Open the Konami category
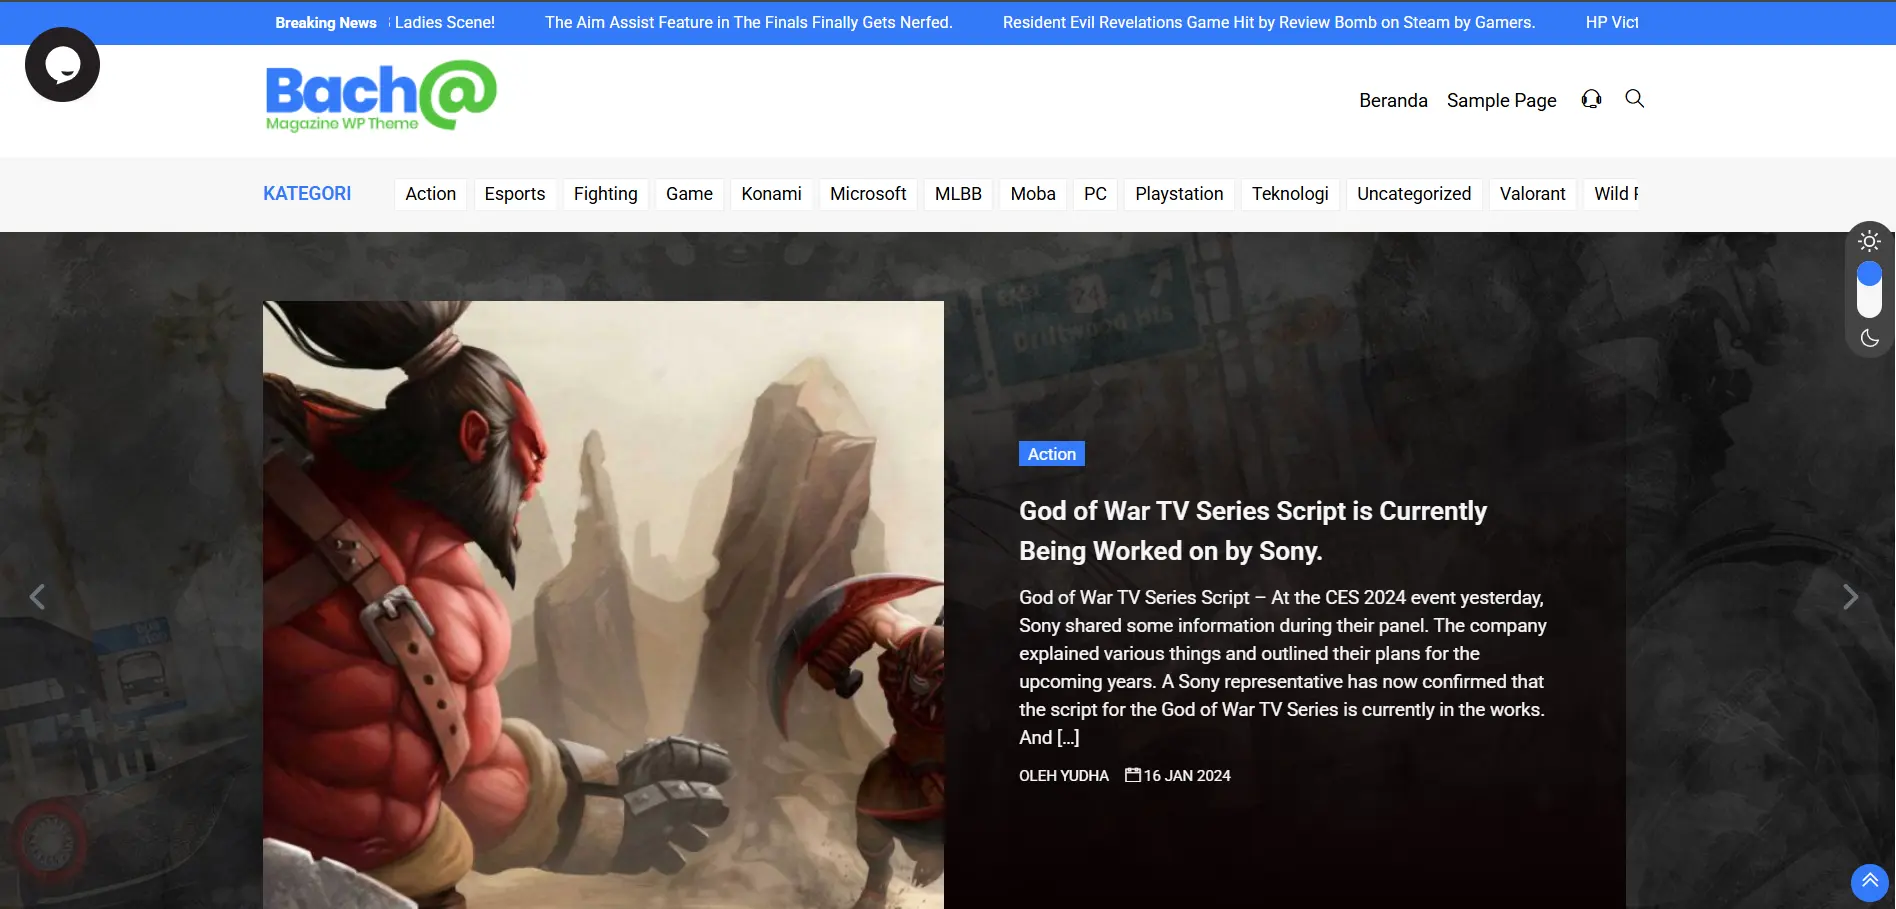The width and height of the screenshot is (1896, 909). pyautogui.click(x=771, y=194)
